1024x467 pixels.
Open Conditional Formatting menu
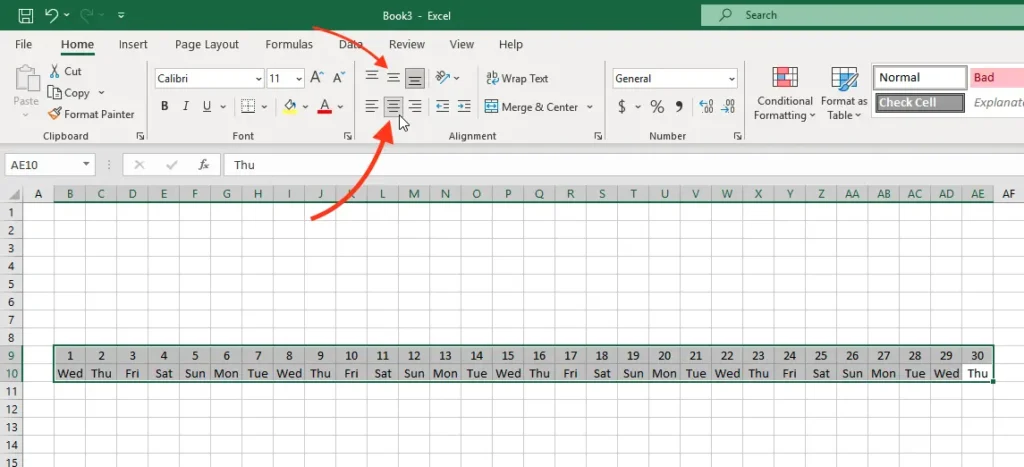[785, 95]
